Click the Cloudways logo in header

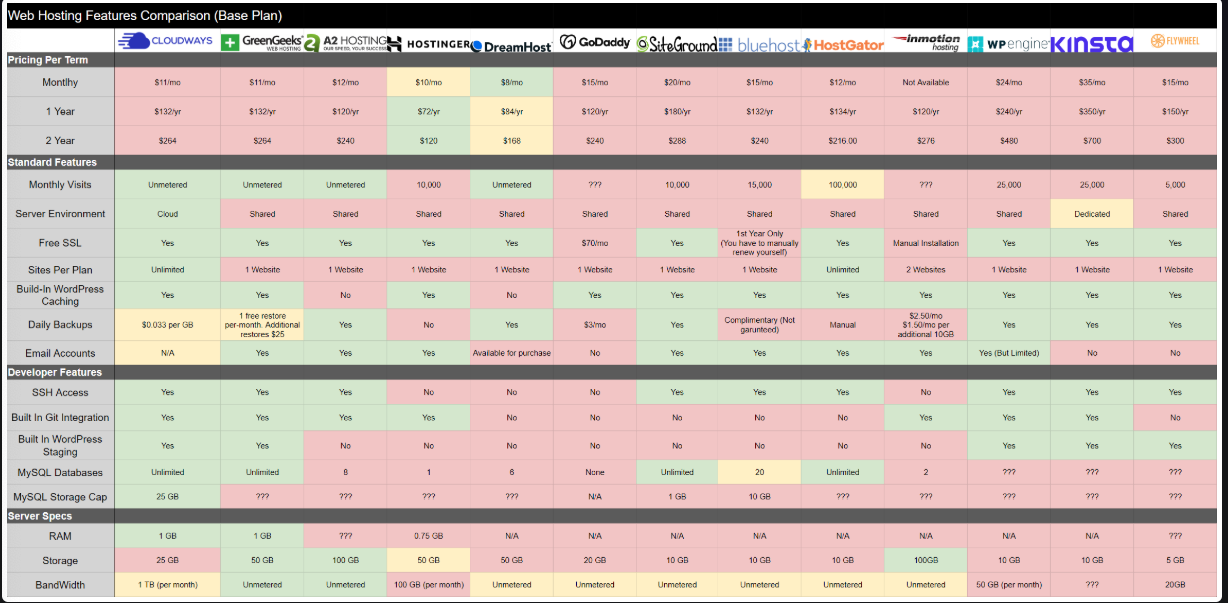167,42
